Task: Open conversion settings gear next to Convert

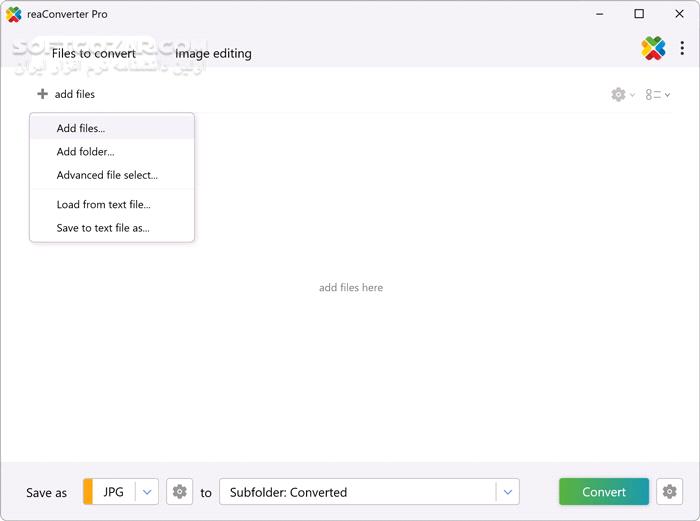Action: coord(669,492)
